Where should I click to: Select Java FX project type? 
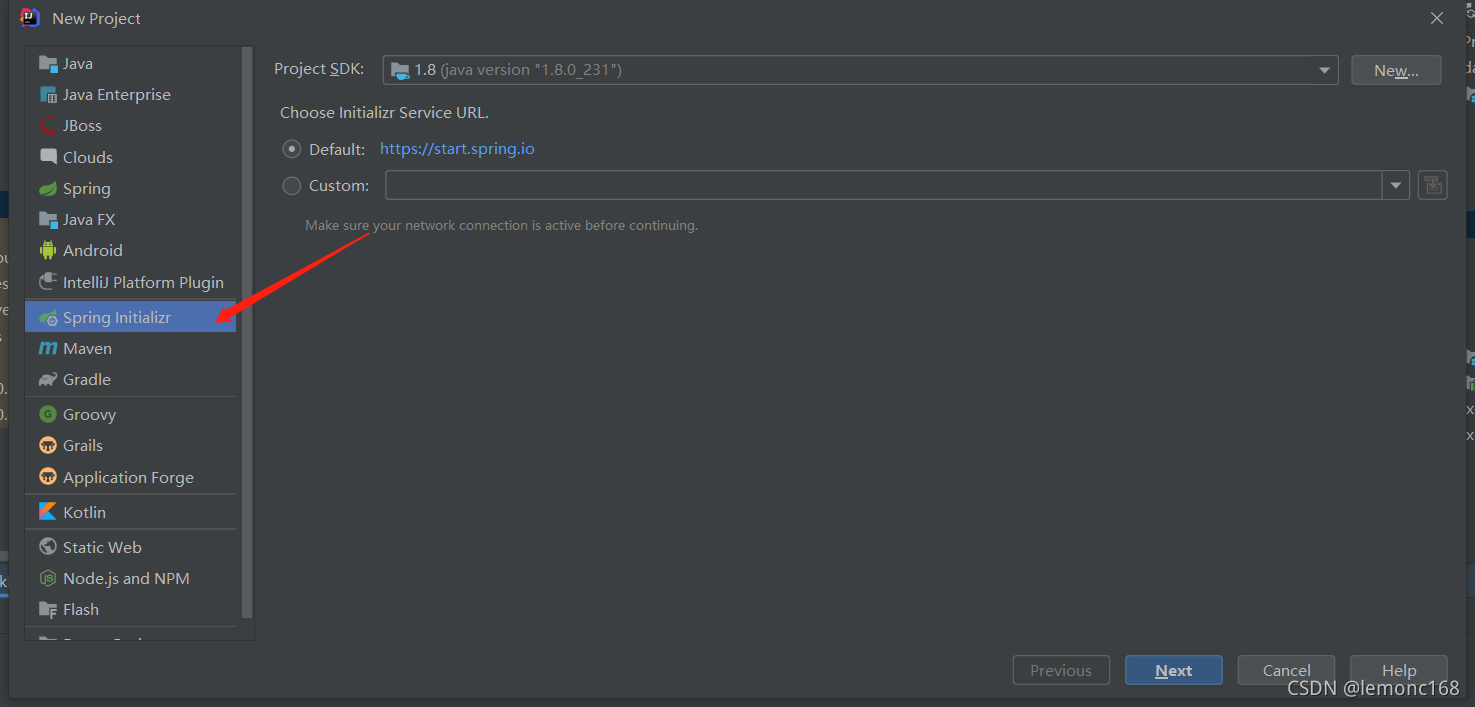(x=131, y=220)
